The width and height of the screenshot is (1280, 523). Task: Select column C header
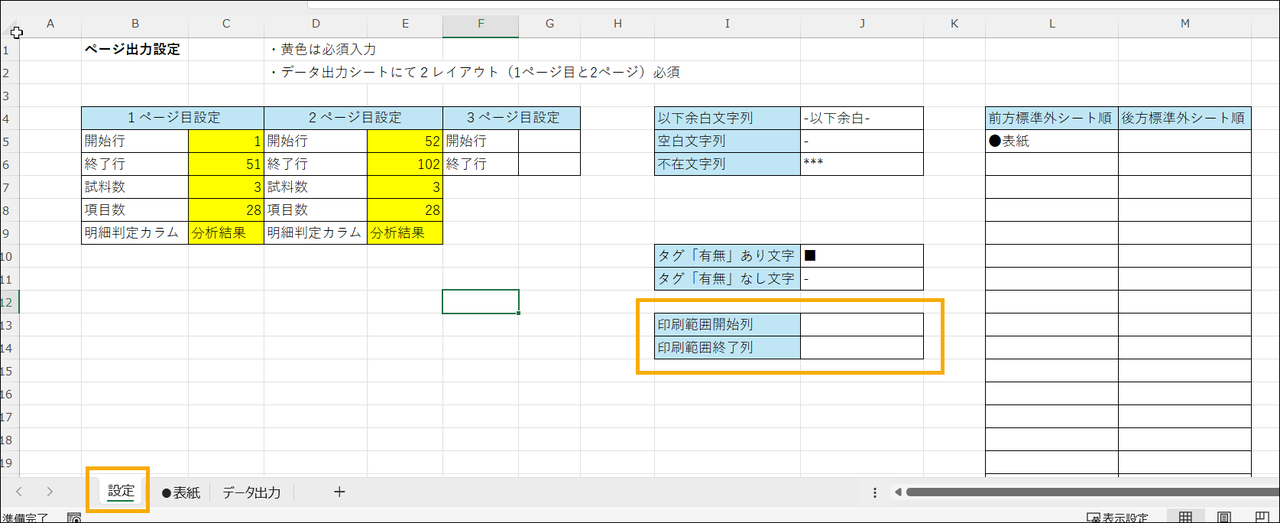click(226, 23)
